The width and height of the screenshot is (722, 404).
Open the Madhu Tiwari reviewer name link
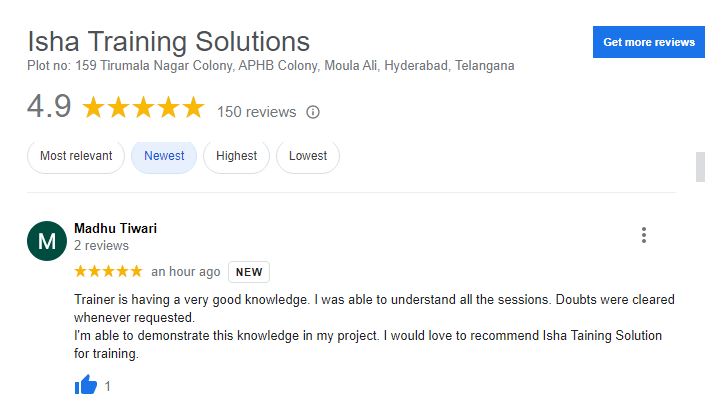tap(115, 228)
